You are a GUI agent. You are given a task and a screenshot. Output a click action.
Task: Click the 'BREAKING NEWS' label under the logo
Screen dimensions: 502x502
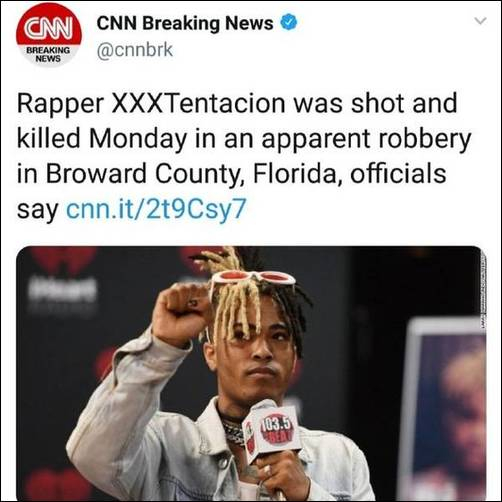[49, 54]
